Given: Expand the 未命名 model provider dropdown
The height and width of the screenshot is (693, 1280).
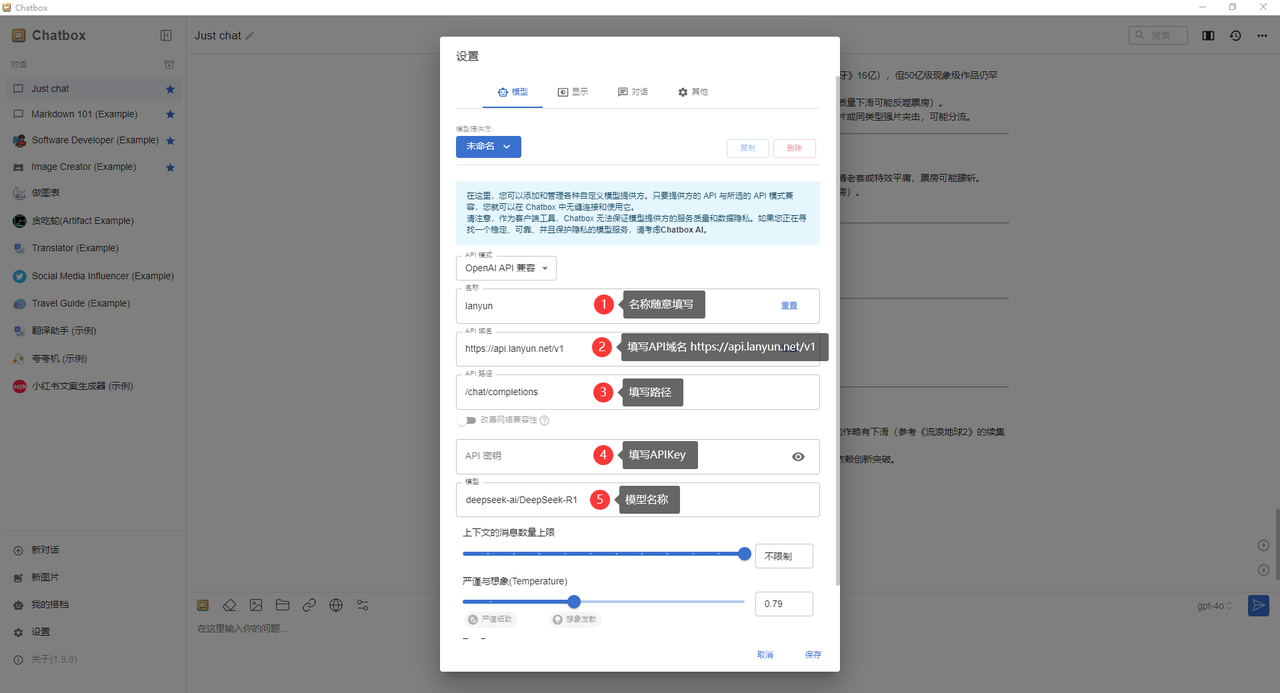Looking at the screenshot, I should tap(488, 147).
